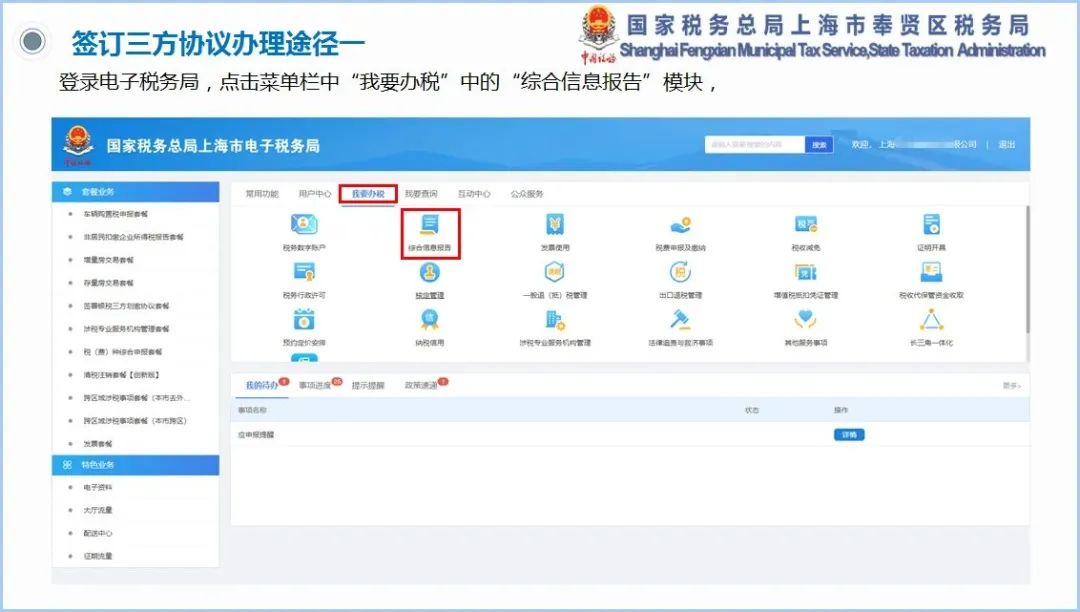Open the 涉税专业服务机构管理 icon
1080x612 pixels.
click(554, 320)
